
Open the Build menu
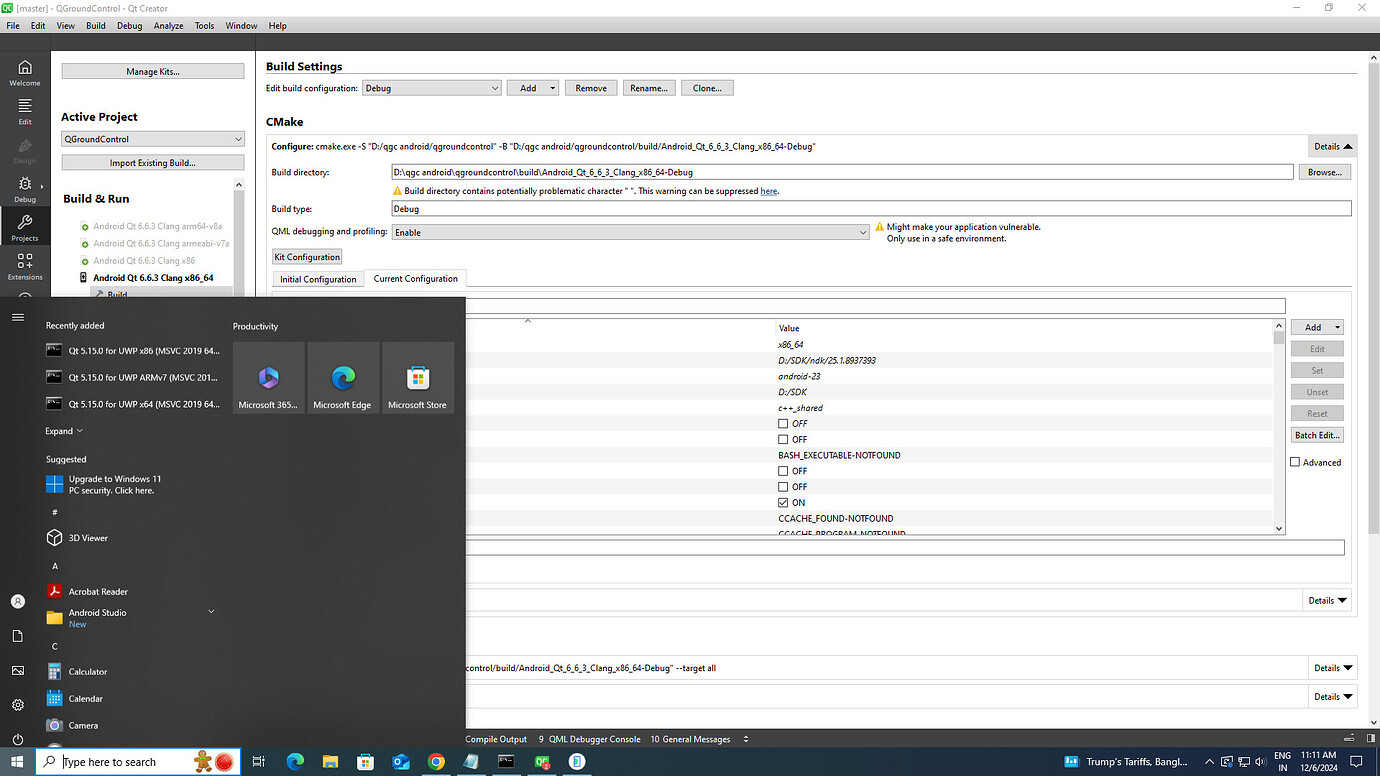click(x=95, y=25)
